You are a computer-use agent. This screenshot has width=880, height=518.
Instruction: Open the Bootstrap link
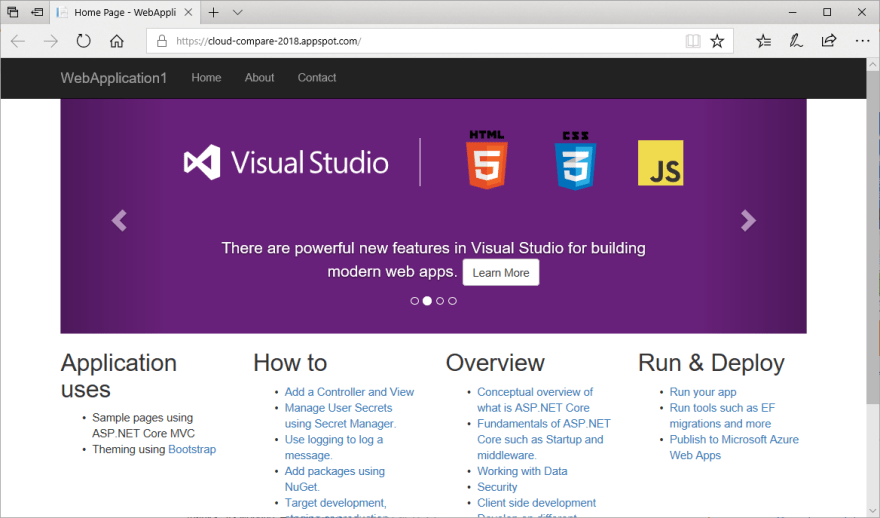click(192, 450)
